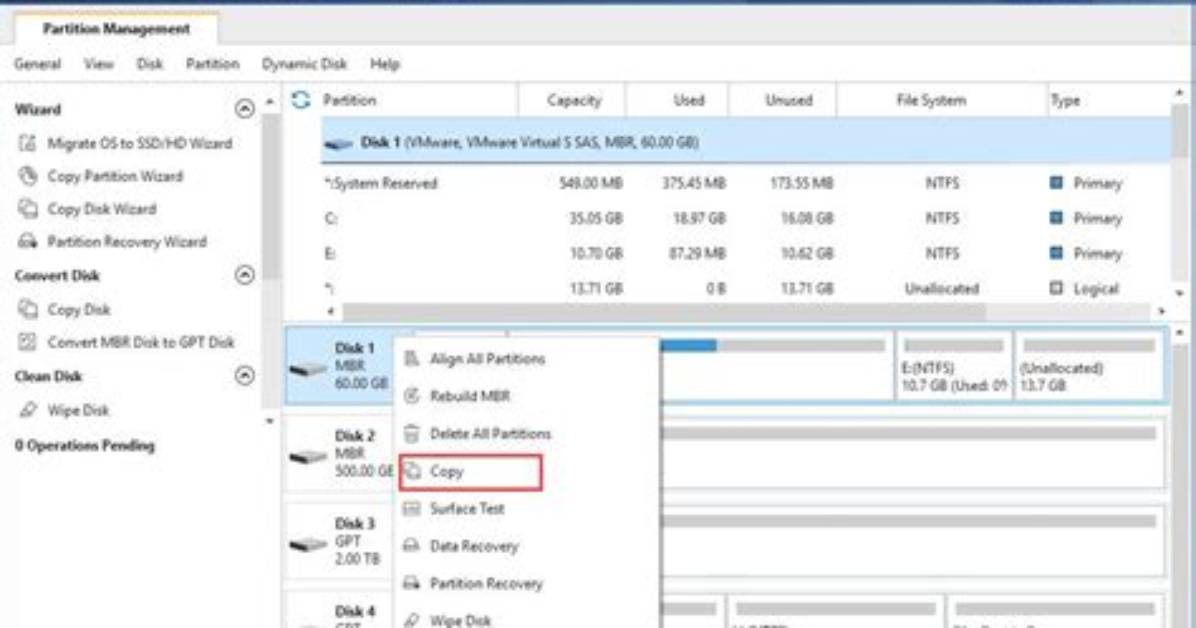Select the C: partition row
The height and width of the screenshot is (628, 1196).
(746, 218)
